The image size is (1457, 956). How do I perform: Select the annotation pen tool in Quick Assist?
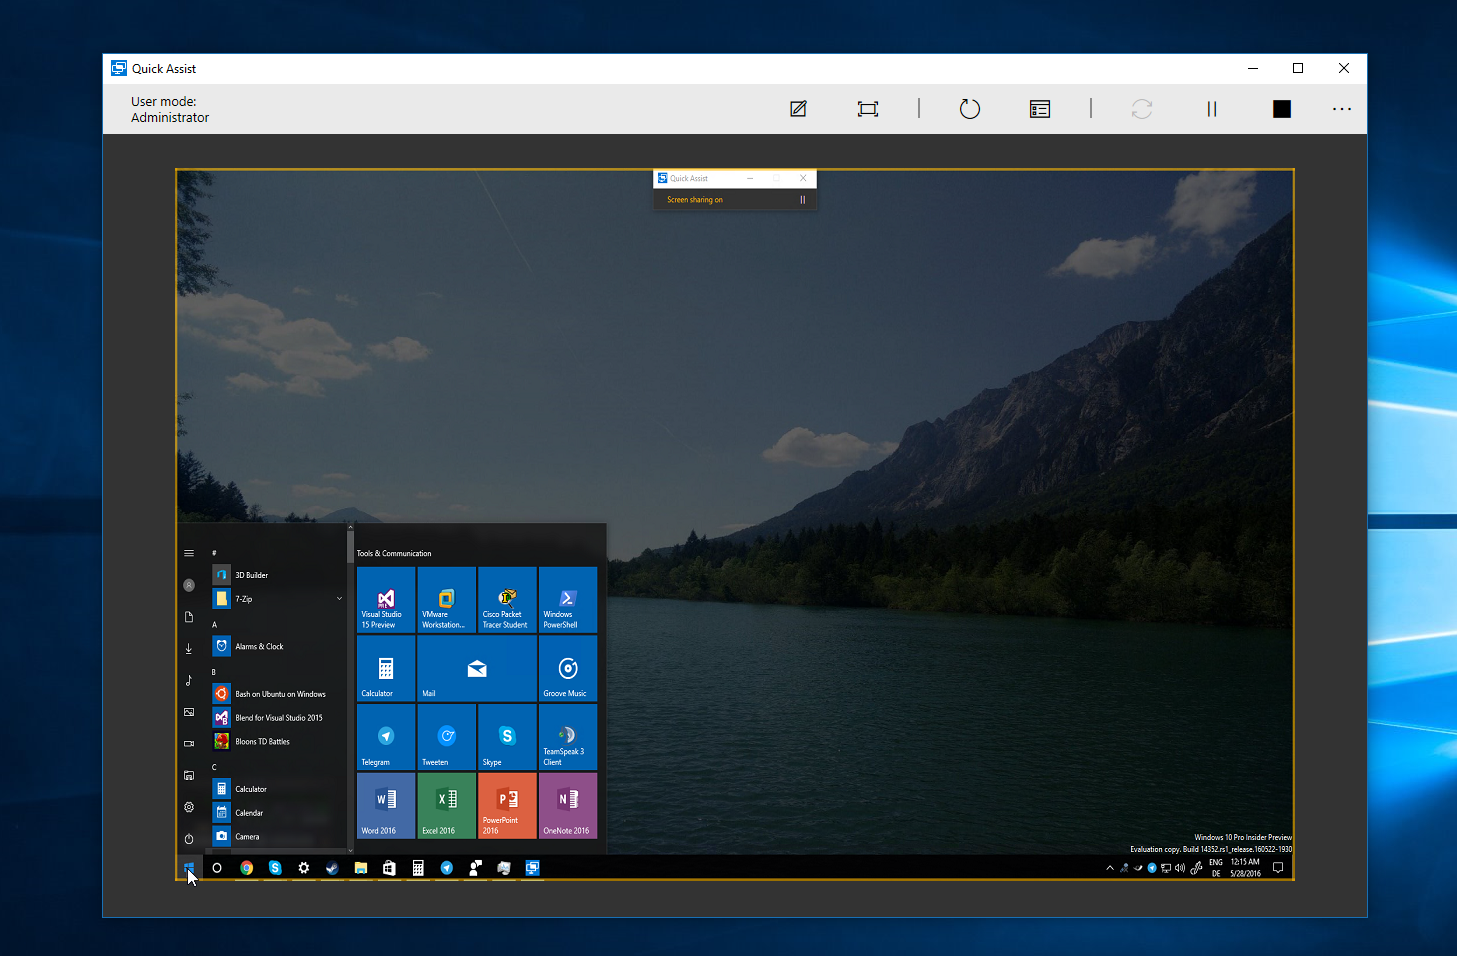tap(798, 109)
